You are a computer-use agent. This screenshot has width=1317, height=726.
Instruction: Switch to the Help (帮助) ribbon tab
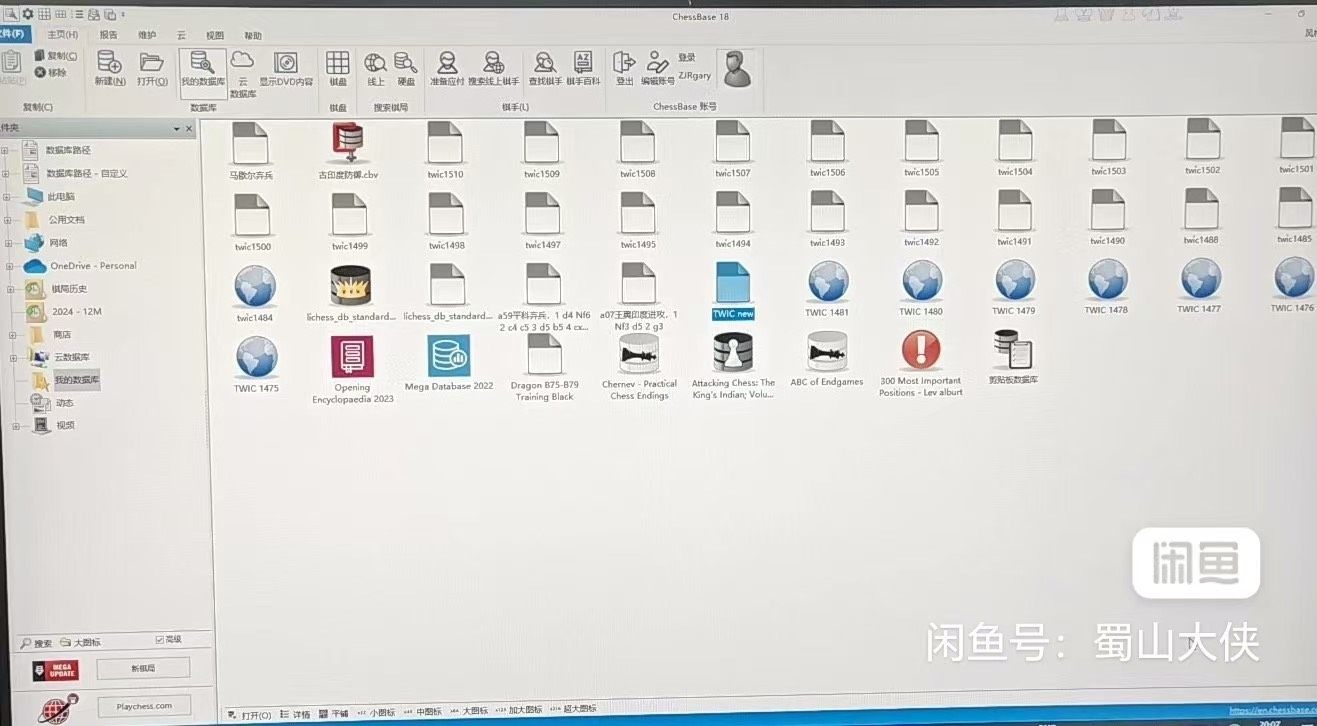click(x=253, y=36)
